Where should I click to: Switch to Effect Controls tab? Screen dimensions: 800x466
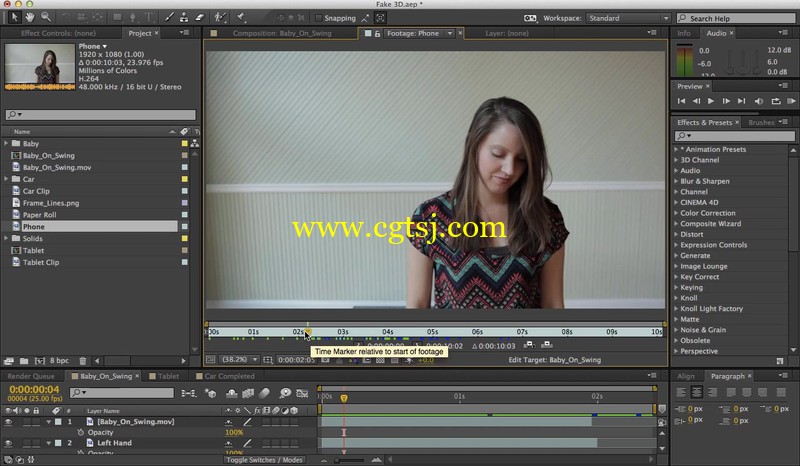pos(58,33)
